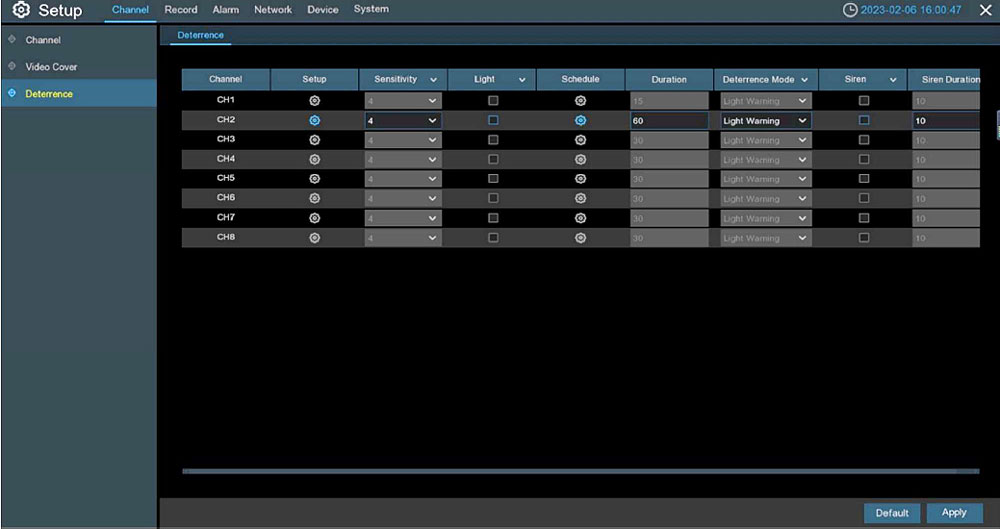The image size is (1000, 529).
Task: Open CH1 setup gear icon
Action: 314,101
